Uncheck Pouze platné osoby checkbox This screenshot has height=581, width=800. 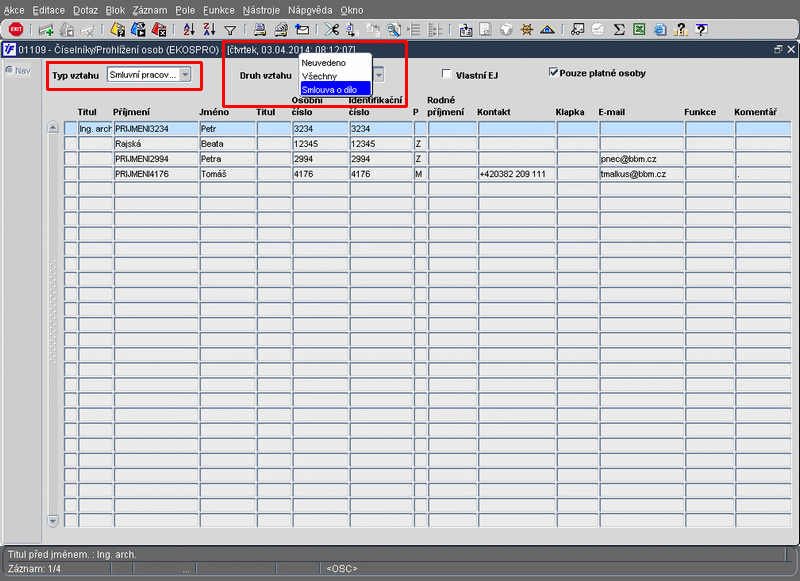[x=553, y=72]
